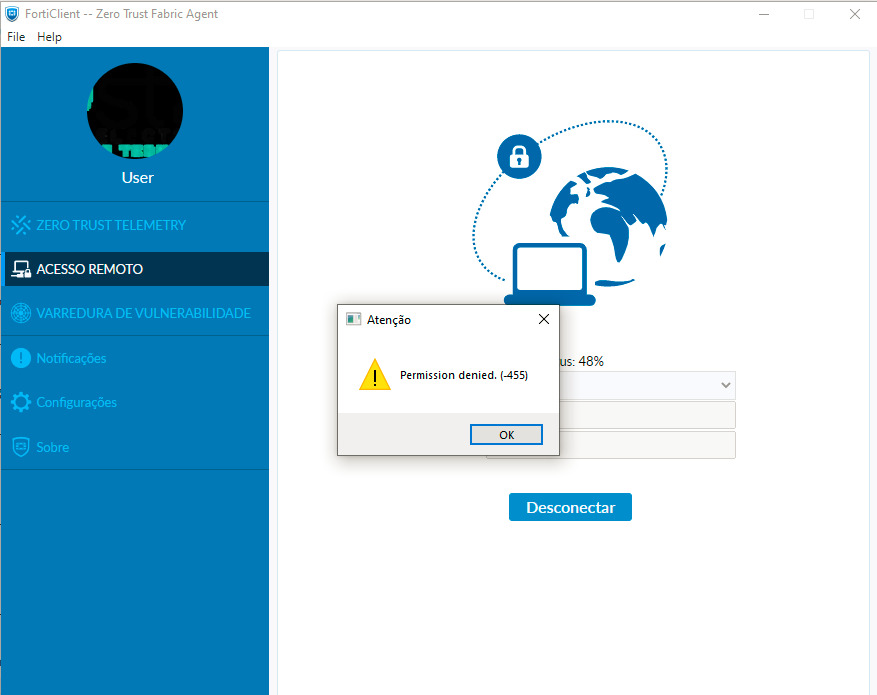Click the Configurações gear icon
Image resolution: width=877 pixels, height=695 pixels.
(21, 402)
